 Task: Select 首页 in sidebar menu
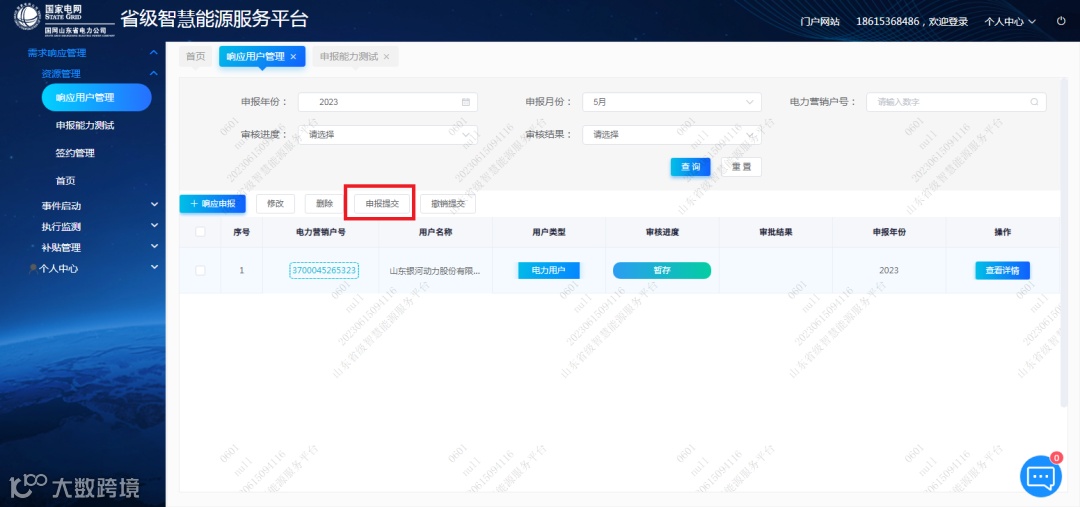coord(65,180)
